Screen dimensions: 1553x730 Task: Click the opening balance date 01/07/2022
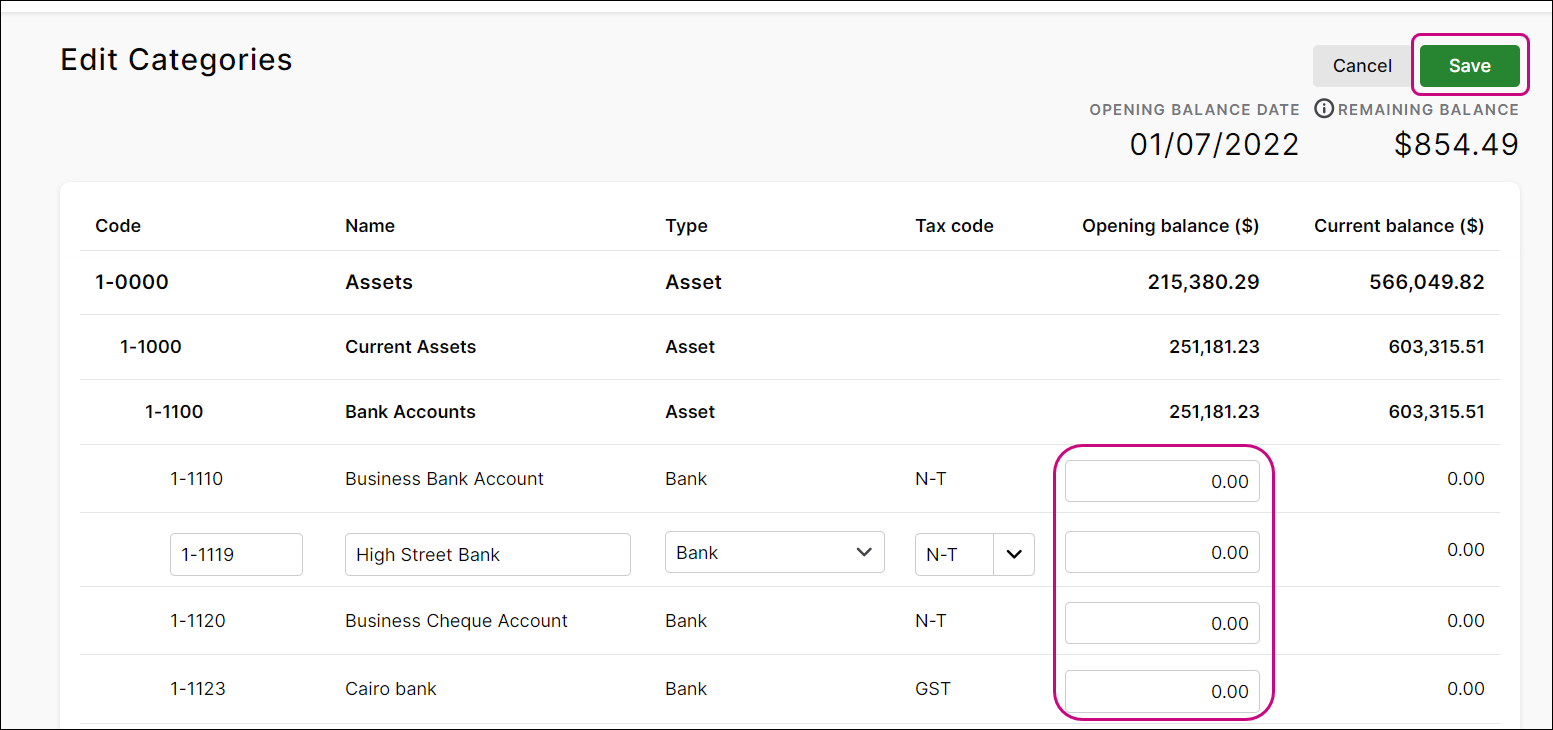(1214, 144)
